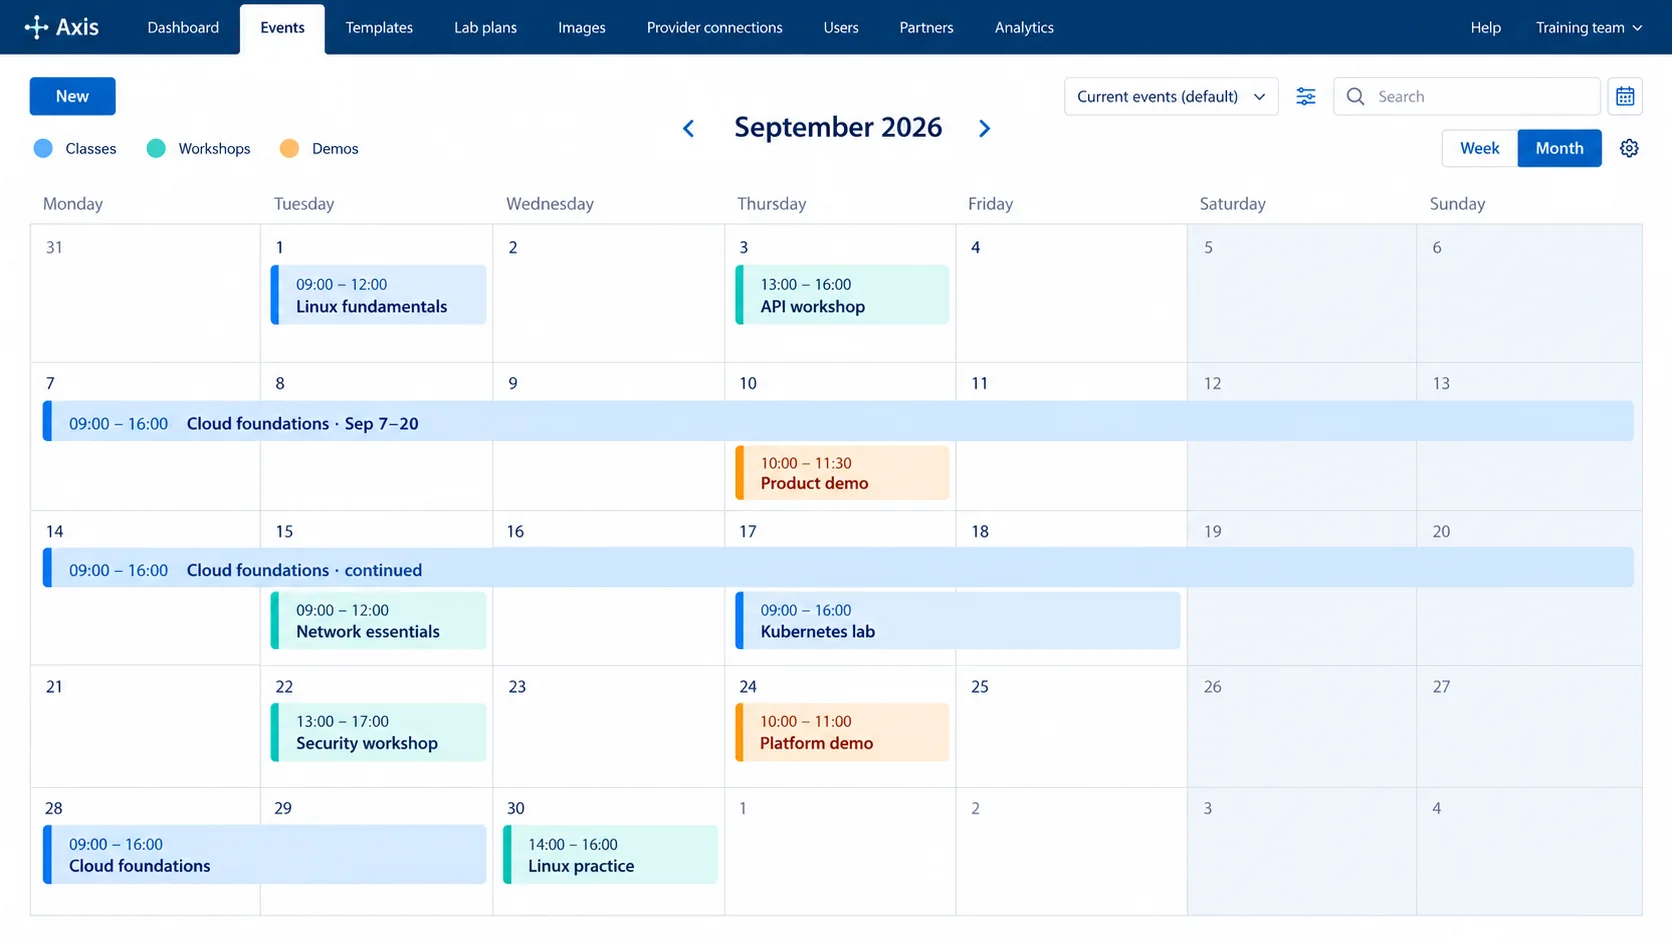Viewport: 1672px width, 941px height.
Task: Click the Help link
Action: (x=1485, y=27)
